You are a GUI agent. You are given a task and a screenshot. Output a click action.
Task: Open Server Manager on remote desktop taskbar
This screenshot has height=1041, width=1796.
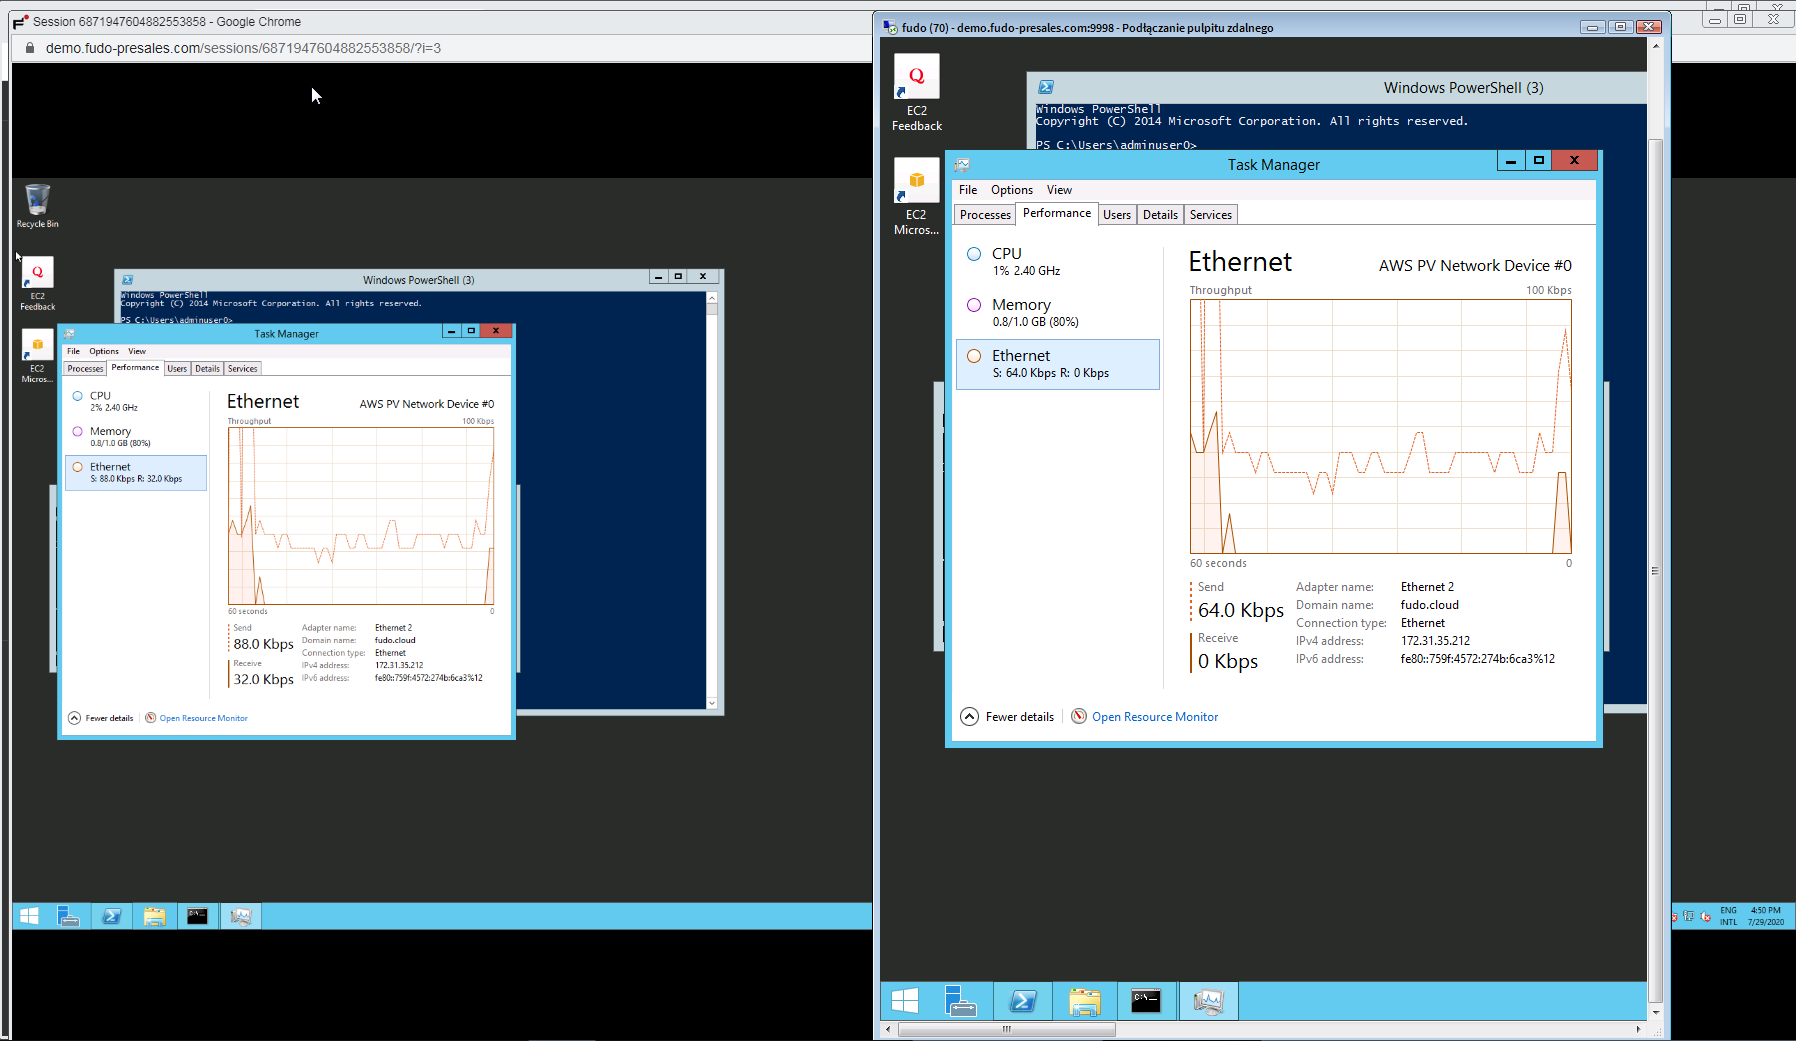coord(961,1001)
